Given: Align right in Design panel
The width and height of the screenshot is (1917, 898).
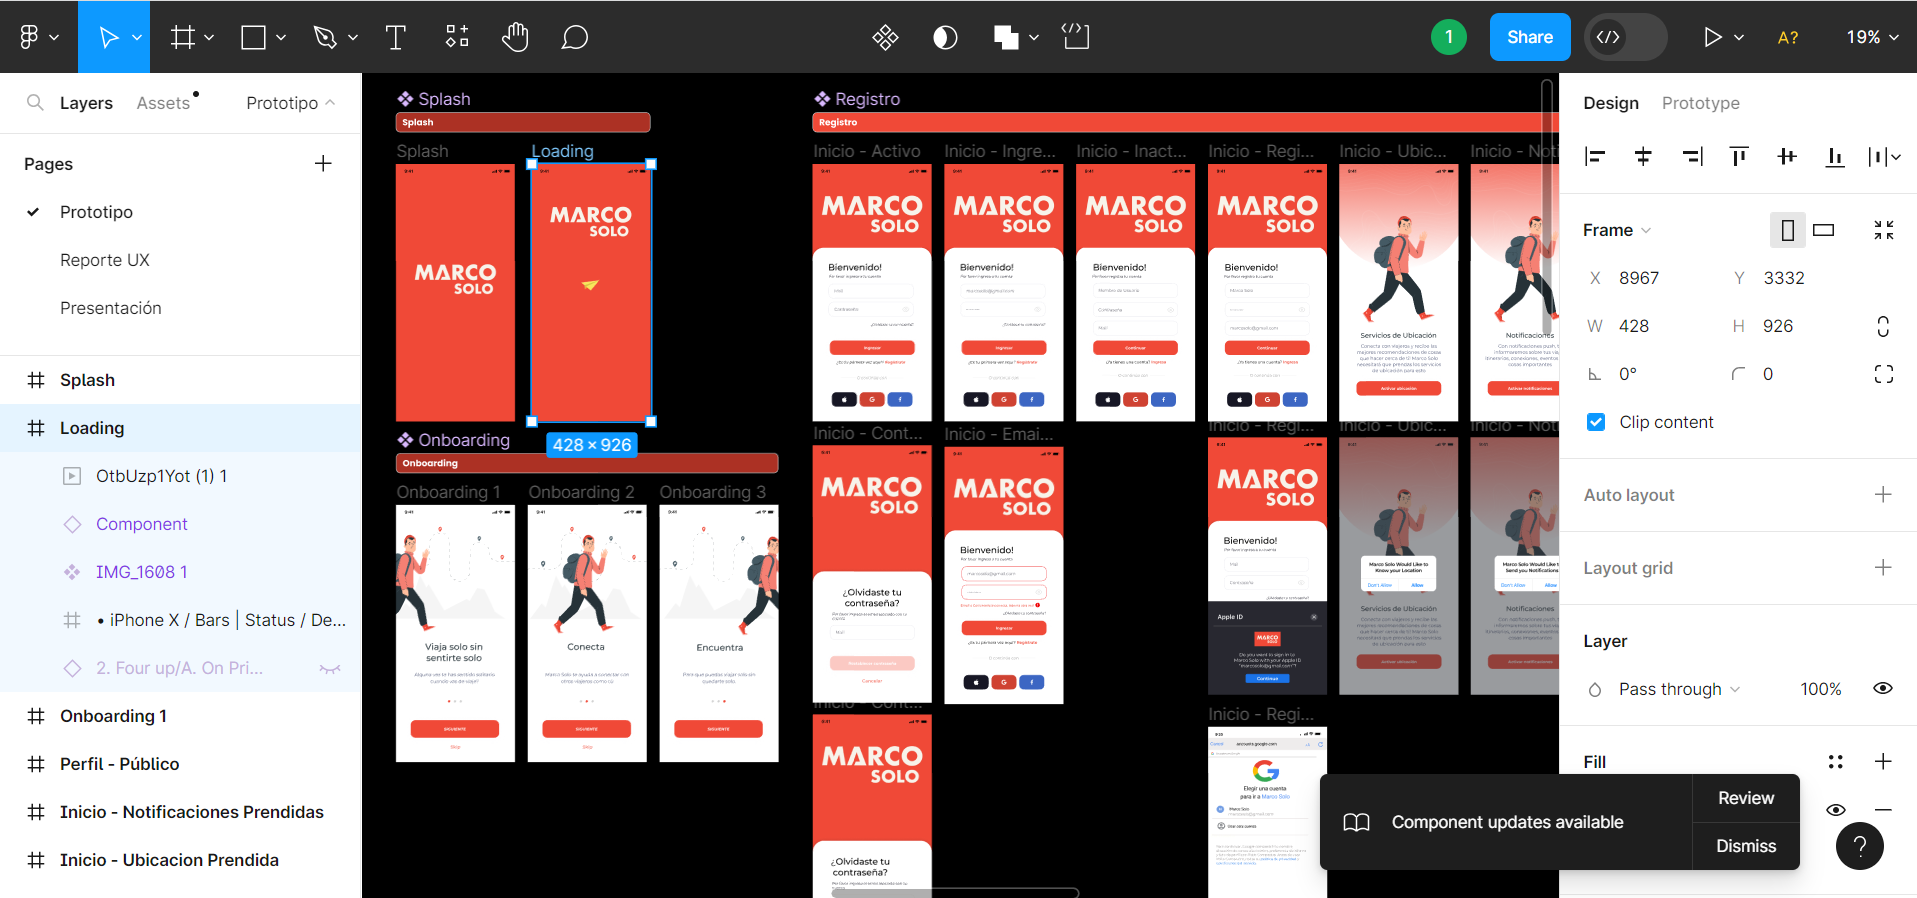Looking at the screenshot, I should [x=1692, y=156].
